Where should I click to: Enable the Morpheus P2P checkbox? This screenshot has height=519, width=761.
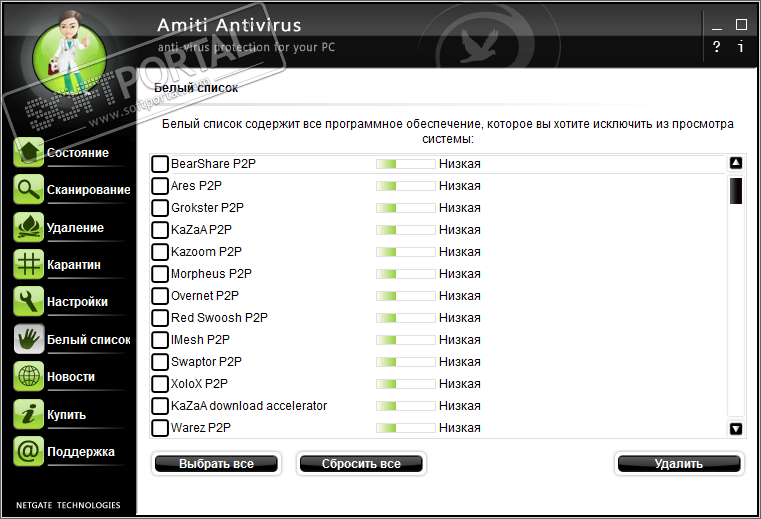160,274
